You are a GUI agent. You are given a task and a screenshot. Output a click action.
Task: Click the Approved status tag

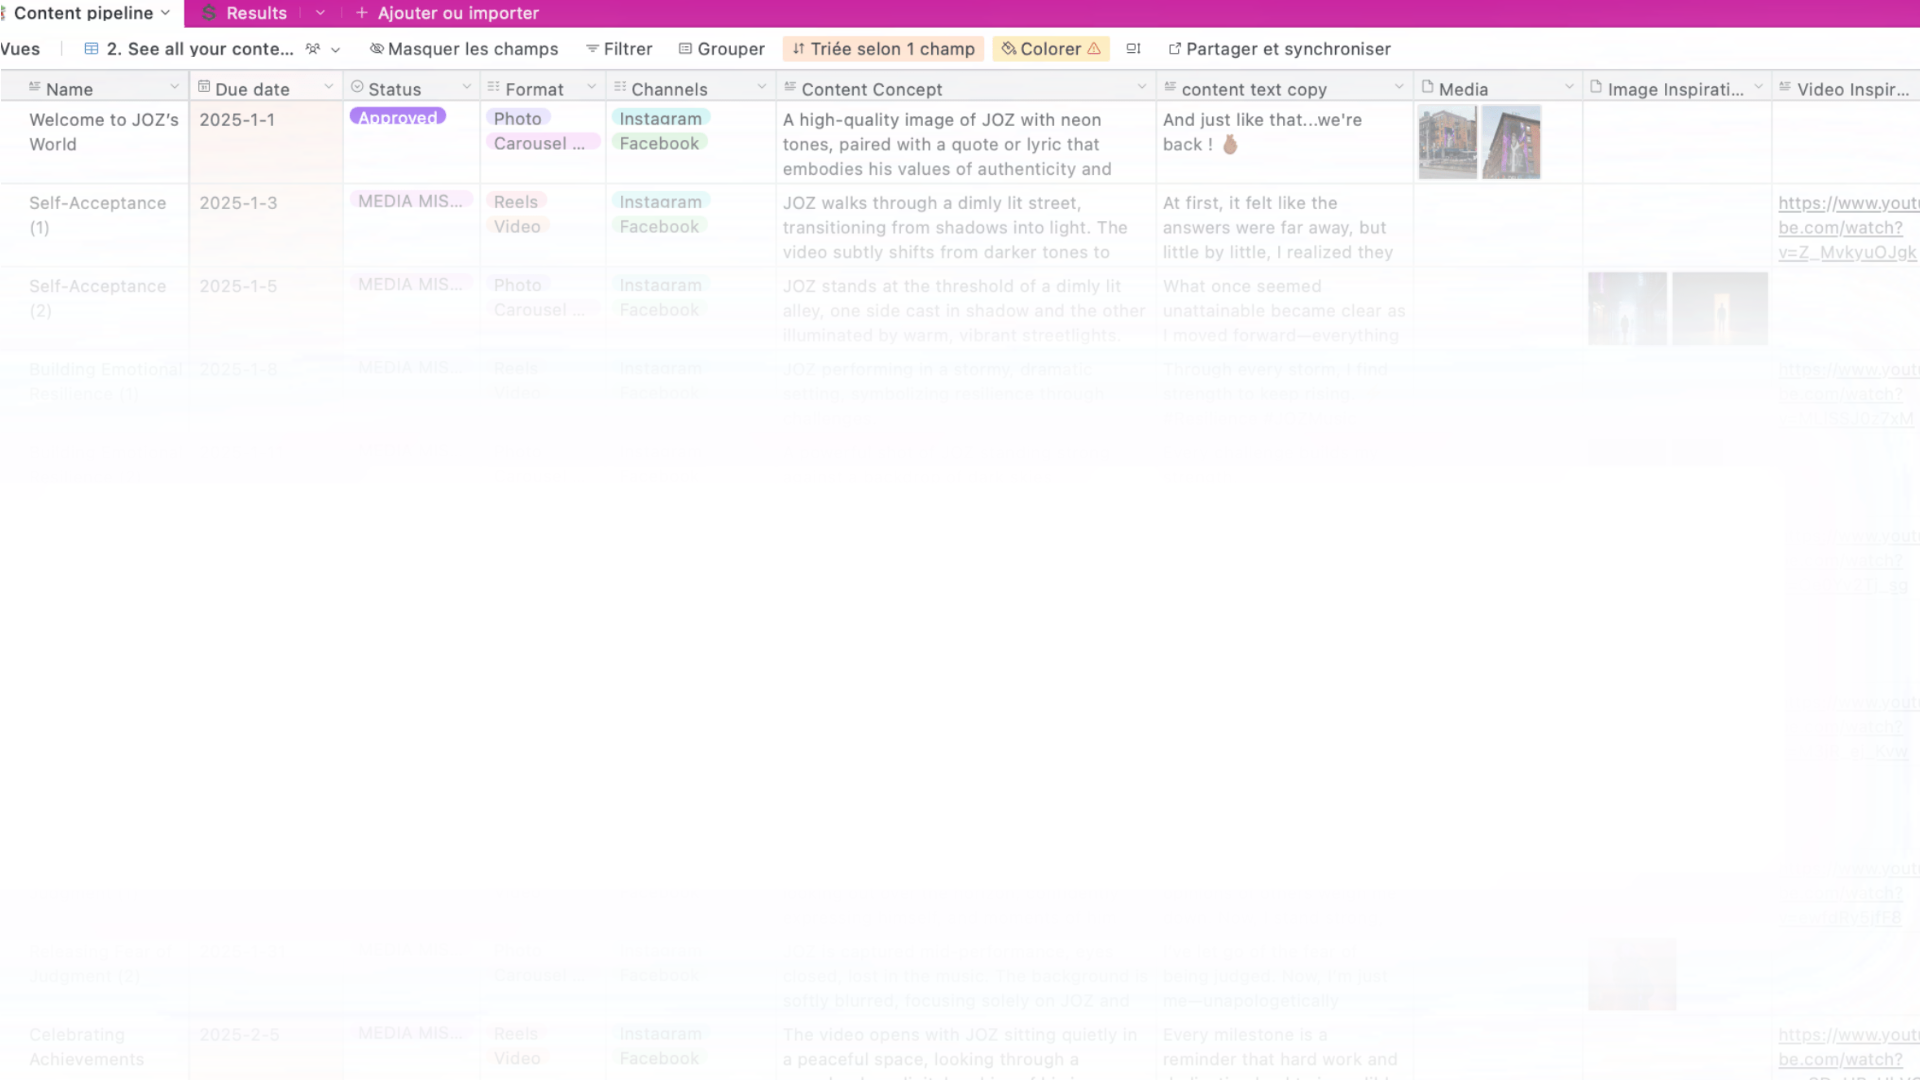point(397,117)
